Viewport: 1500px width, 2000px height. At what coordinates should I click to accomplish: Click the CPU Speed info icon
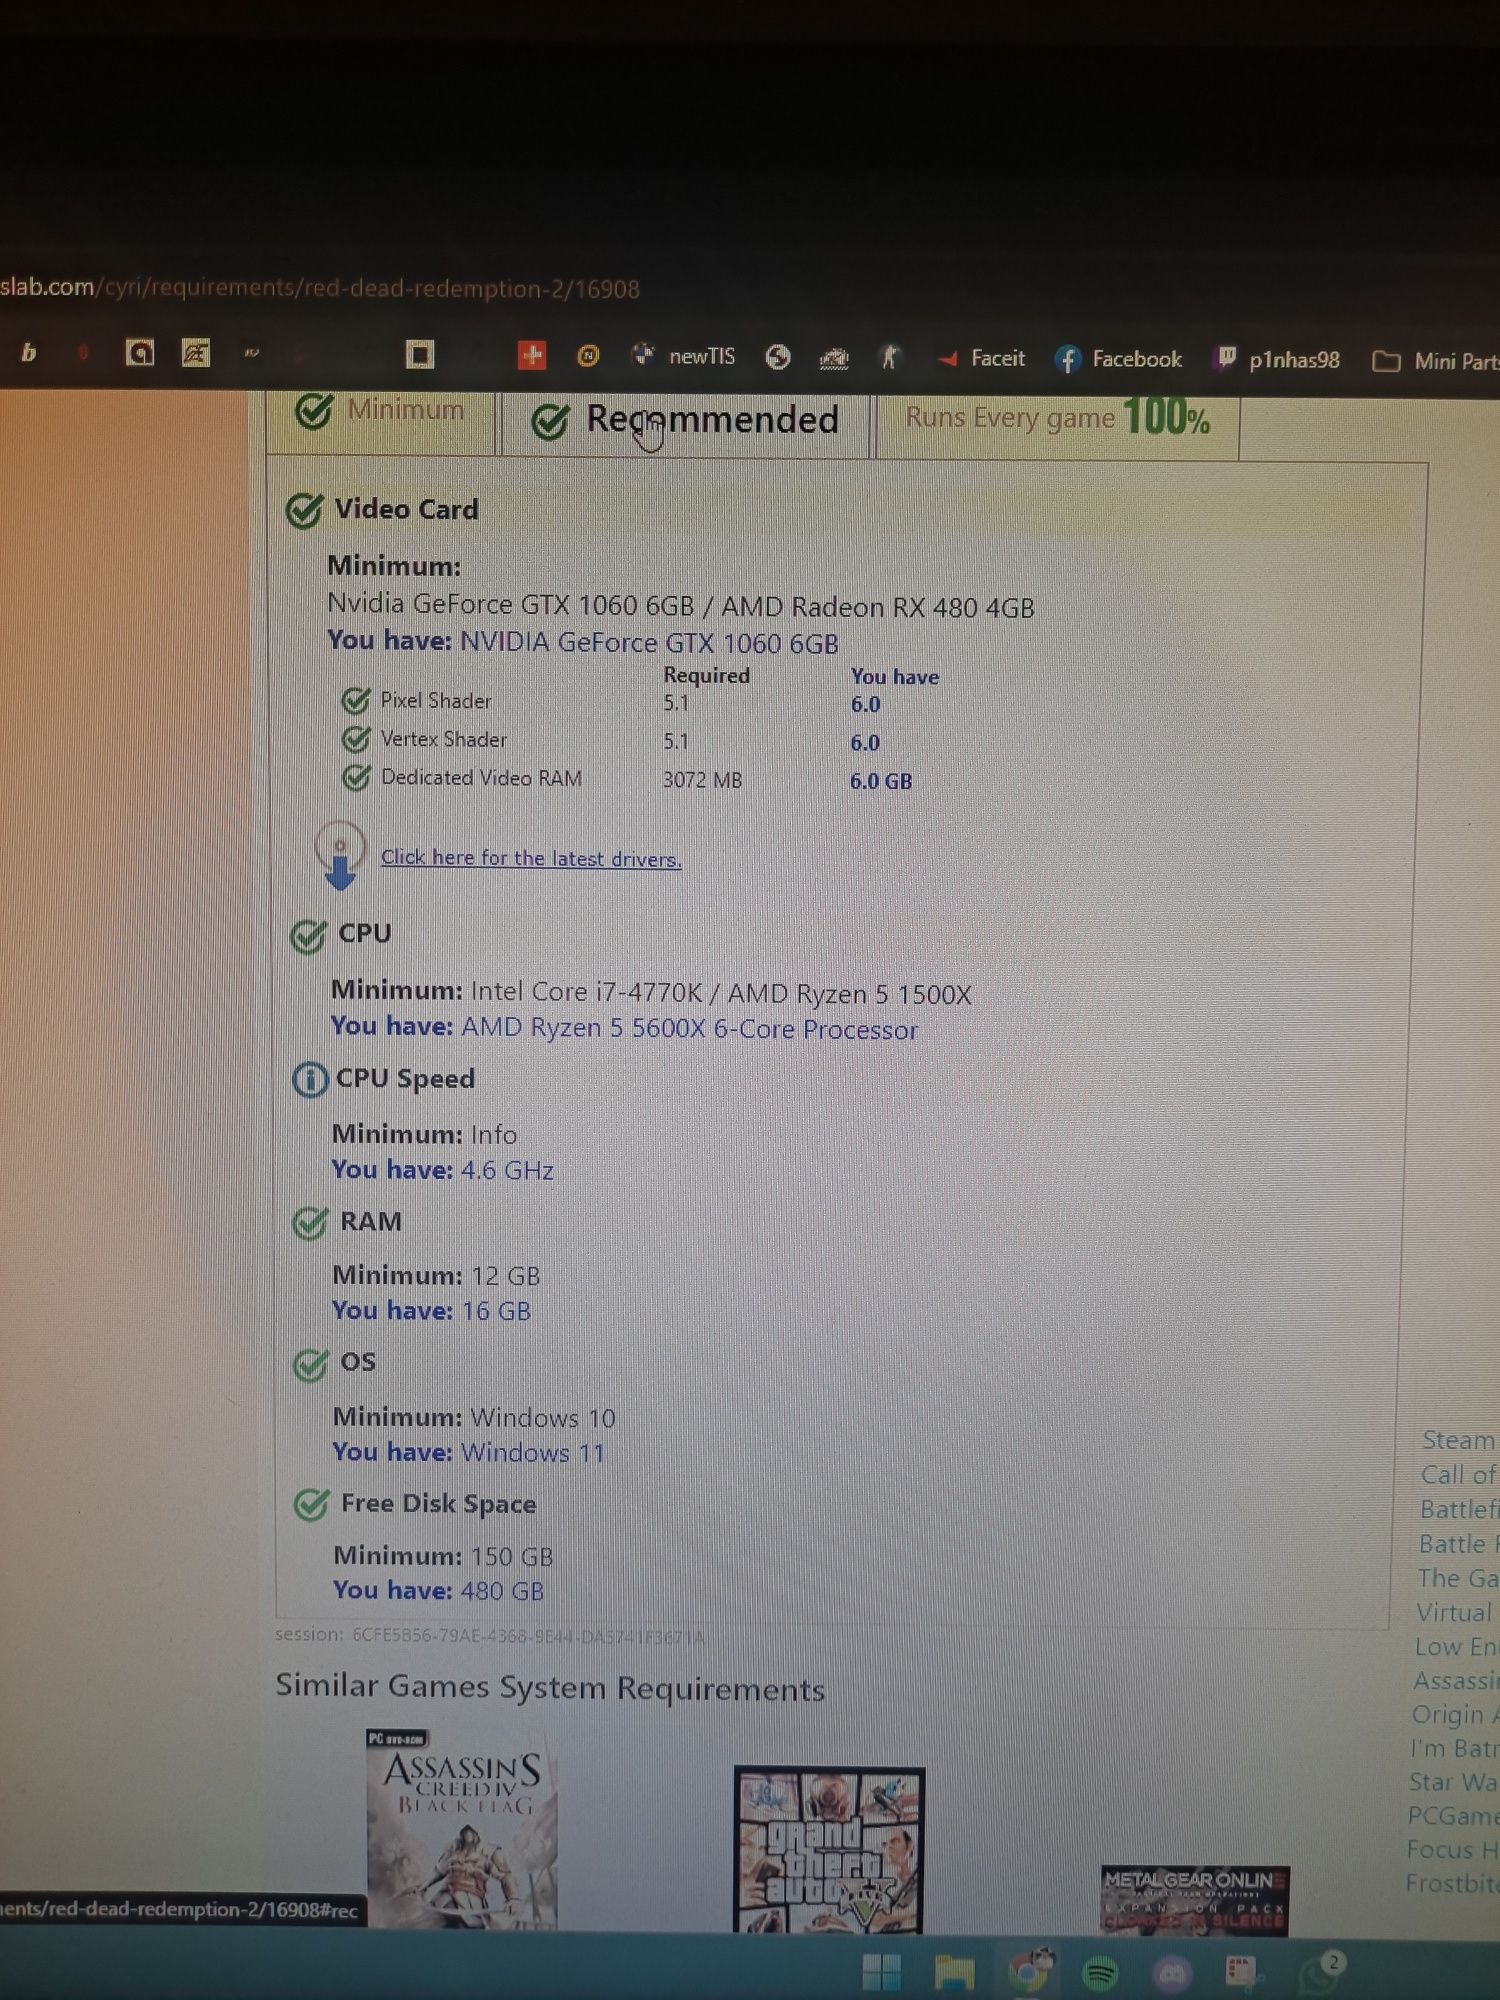point(310,1079)
